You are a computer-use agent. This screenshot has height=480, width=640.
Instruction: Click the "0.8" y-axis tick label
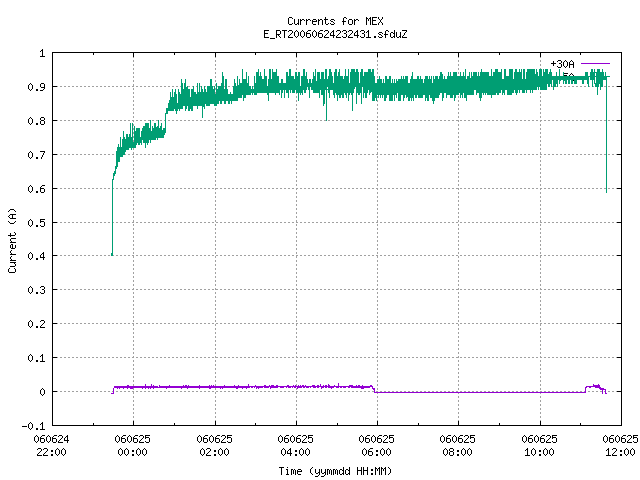tap(36, 121)
